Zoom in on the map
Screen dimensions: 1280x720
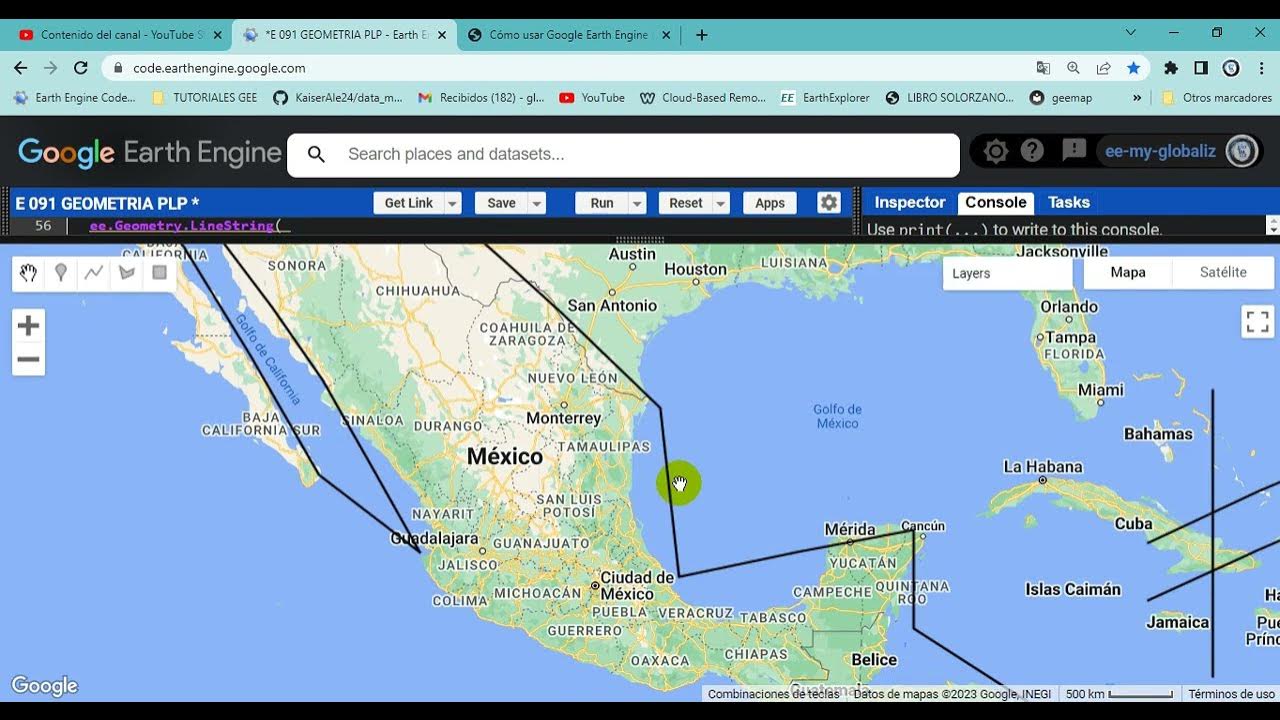tap(28, 326)
